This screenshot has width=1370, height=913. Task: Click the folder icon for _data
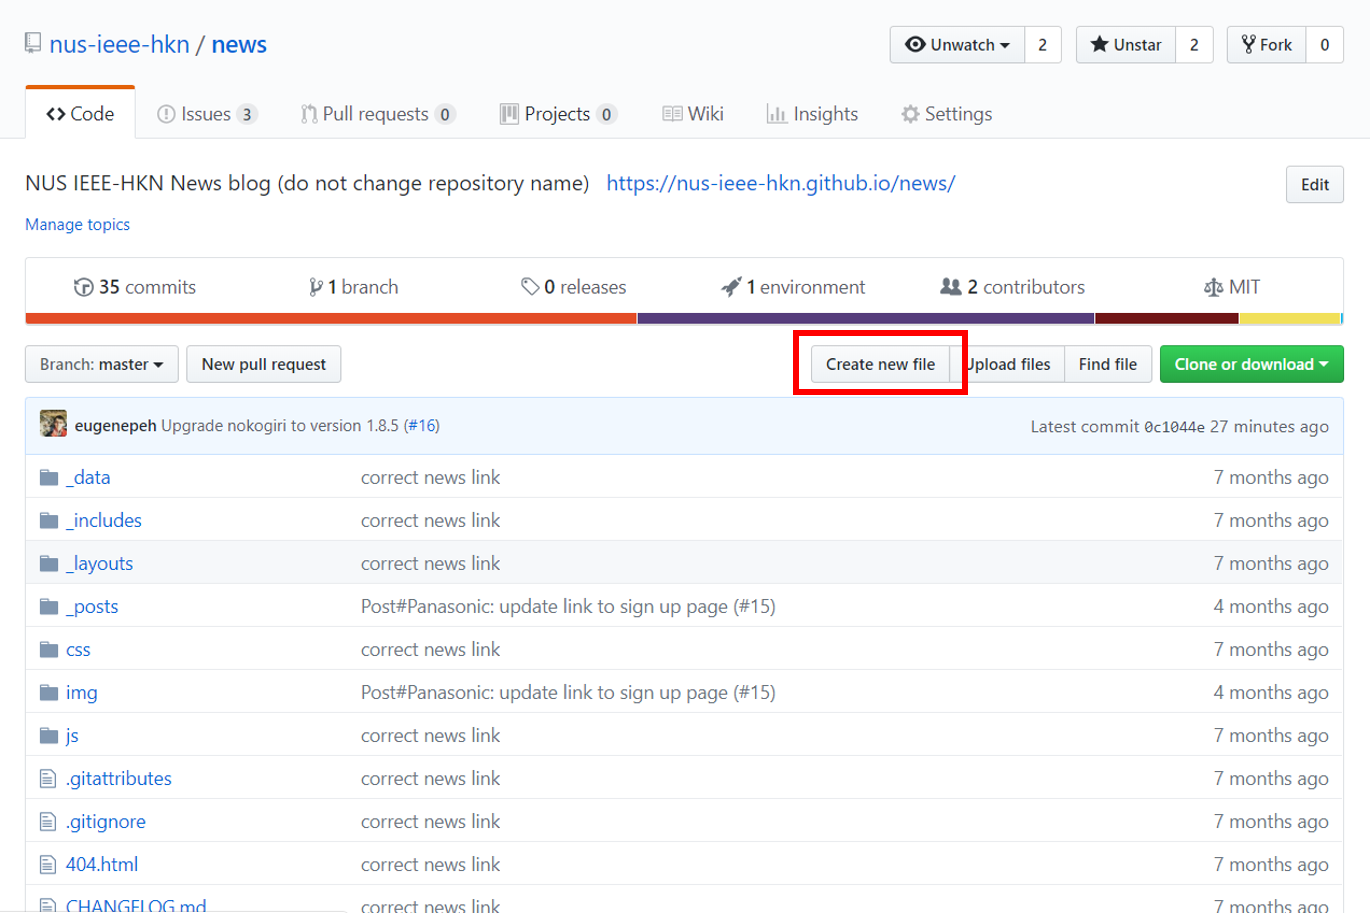pyautogui.click(x=49, y=477)
